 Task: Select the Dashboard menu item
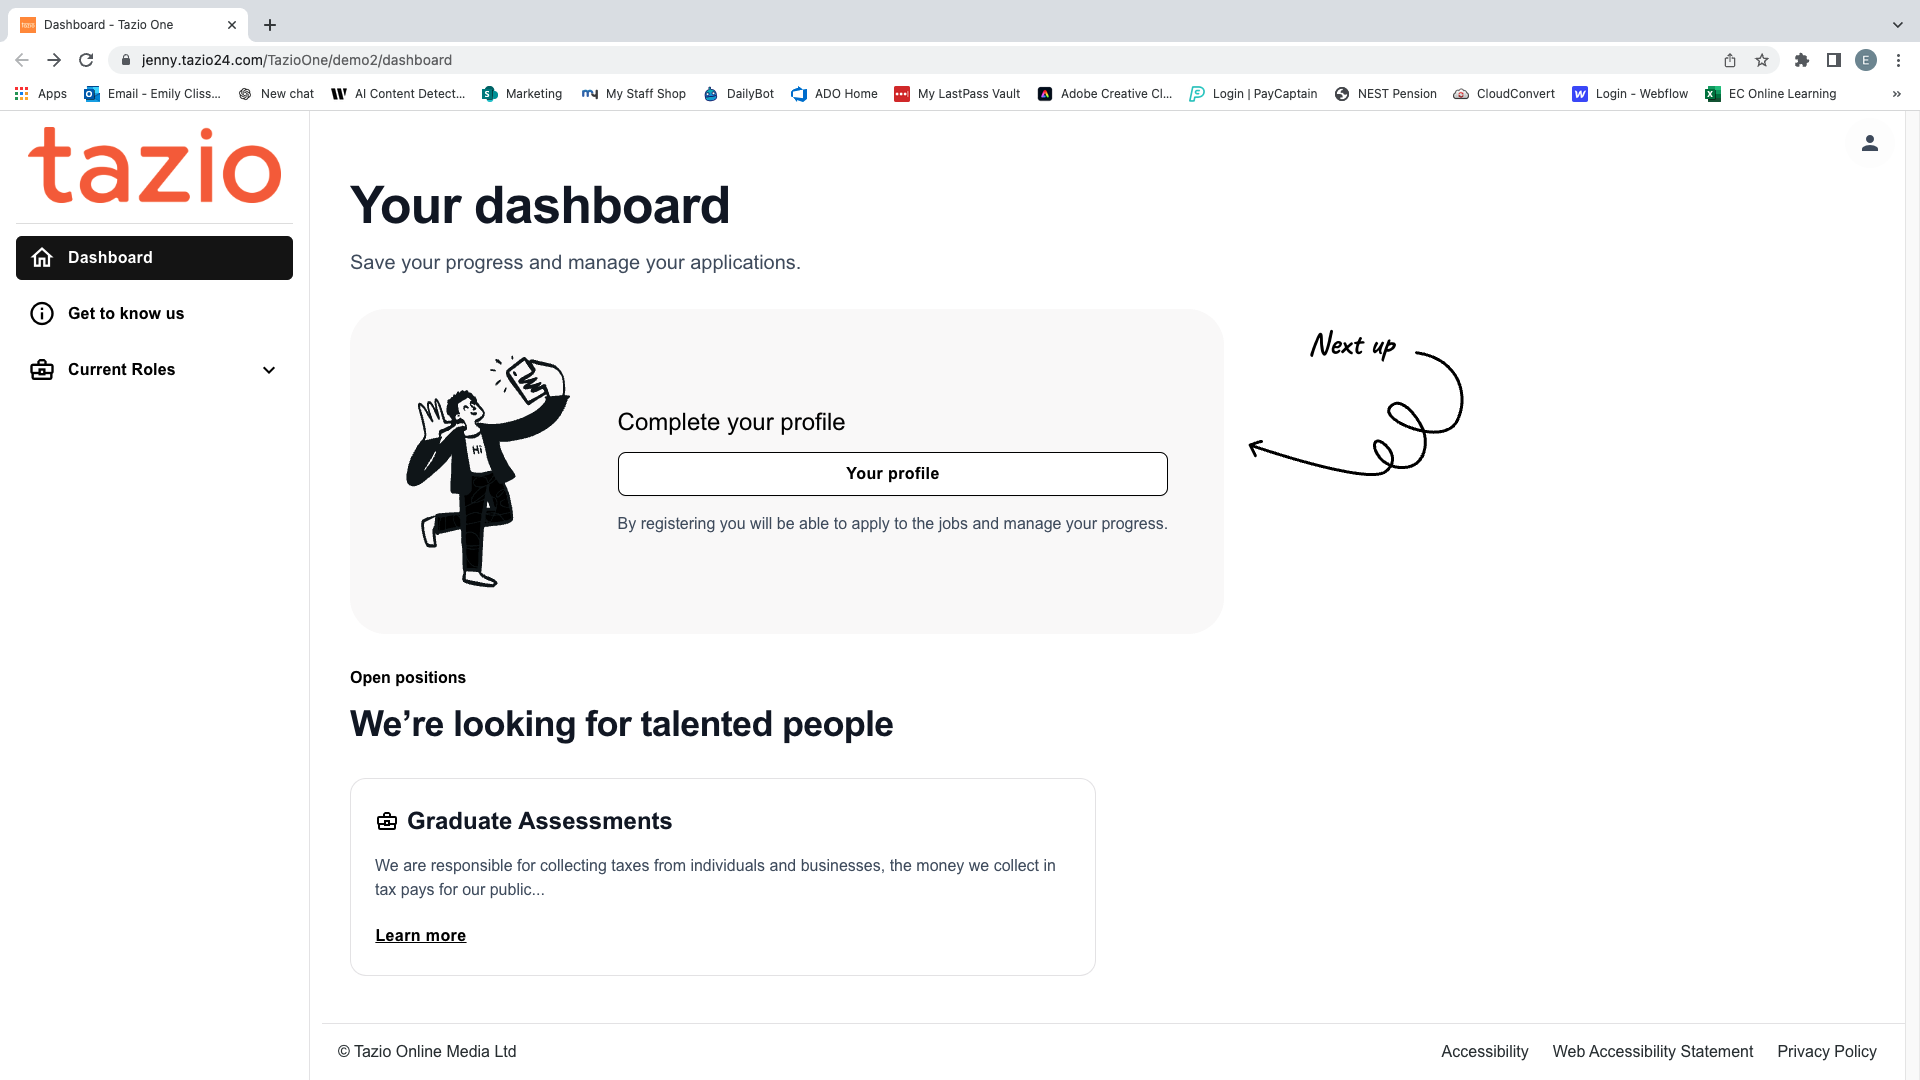(154, 258)
